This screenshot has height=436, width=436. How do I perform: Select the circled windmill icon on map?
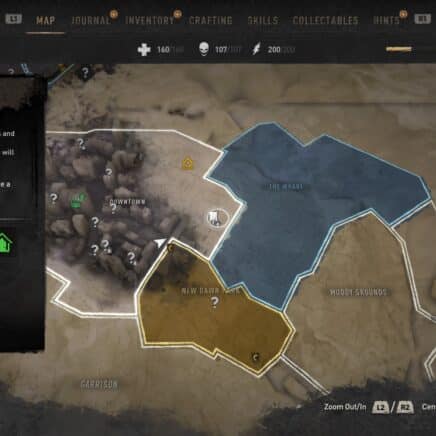(217, 218)
